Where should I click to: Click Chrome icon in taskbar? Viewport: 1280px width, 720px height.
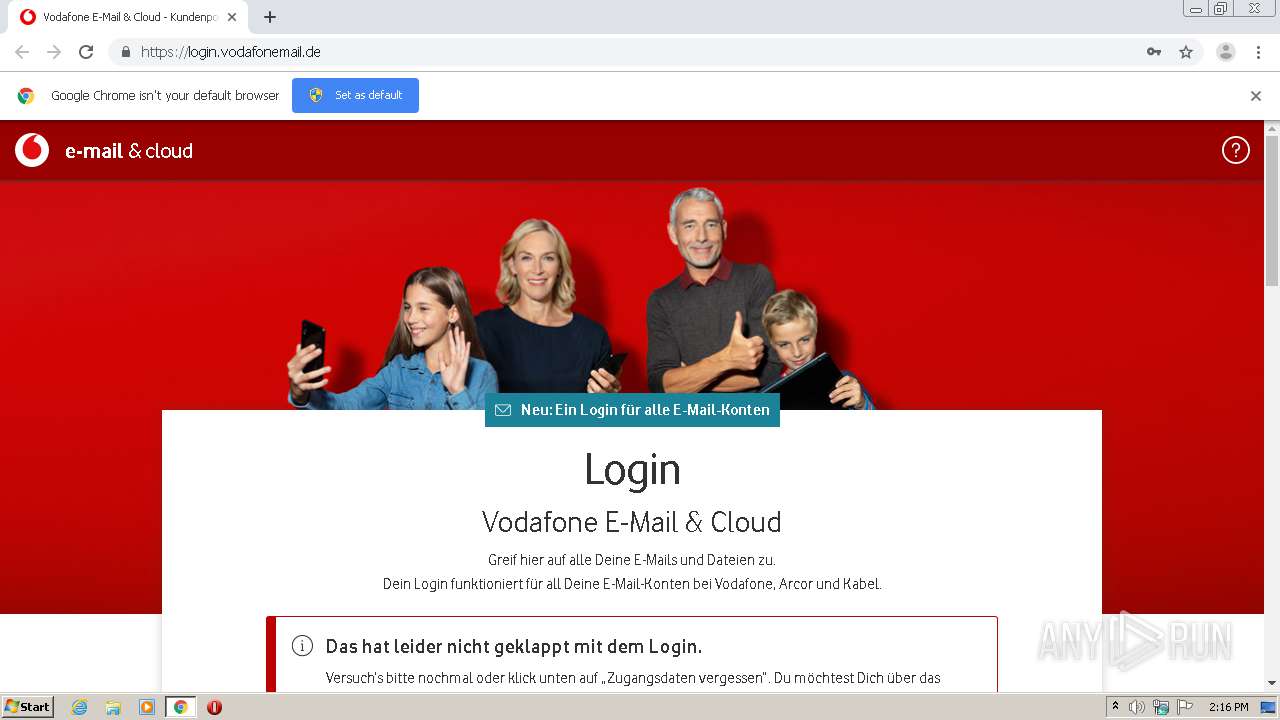[x=180, y=707]
